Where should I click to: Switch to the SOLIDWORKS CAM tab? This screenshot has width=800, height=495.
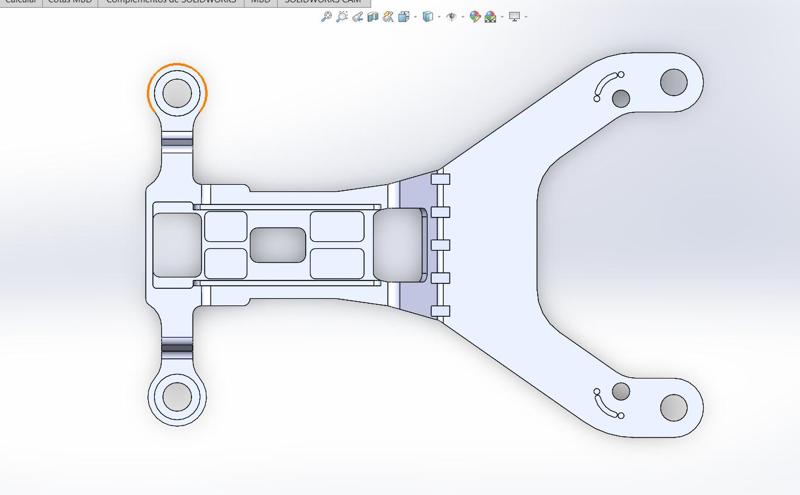pos(323,2)
